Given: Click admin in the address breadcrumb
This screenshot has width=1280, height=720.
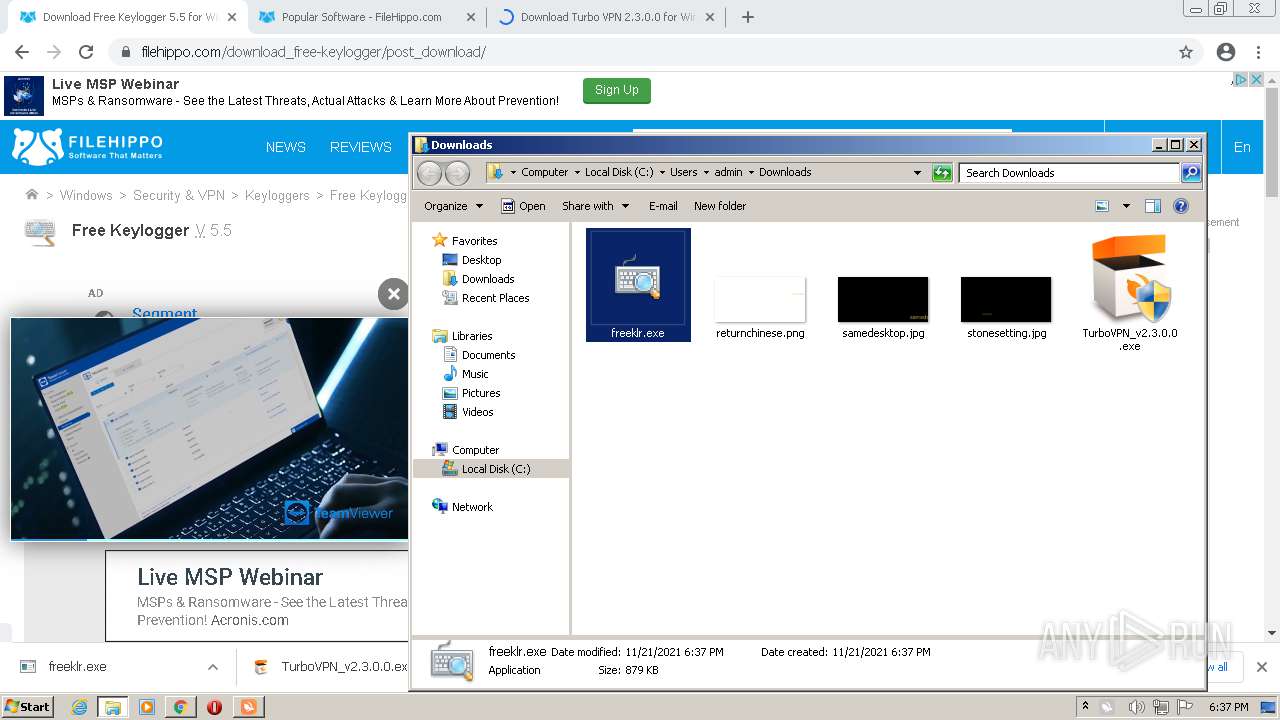Looking at the screenshot, I should pyautogui.click(x=728, y=172).
